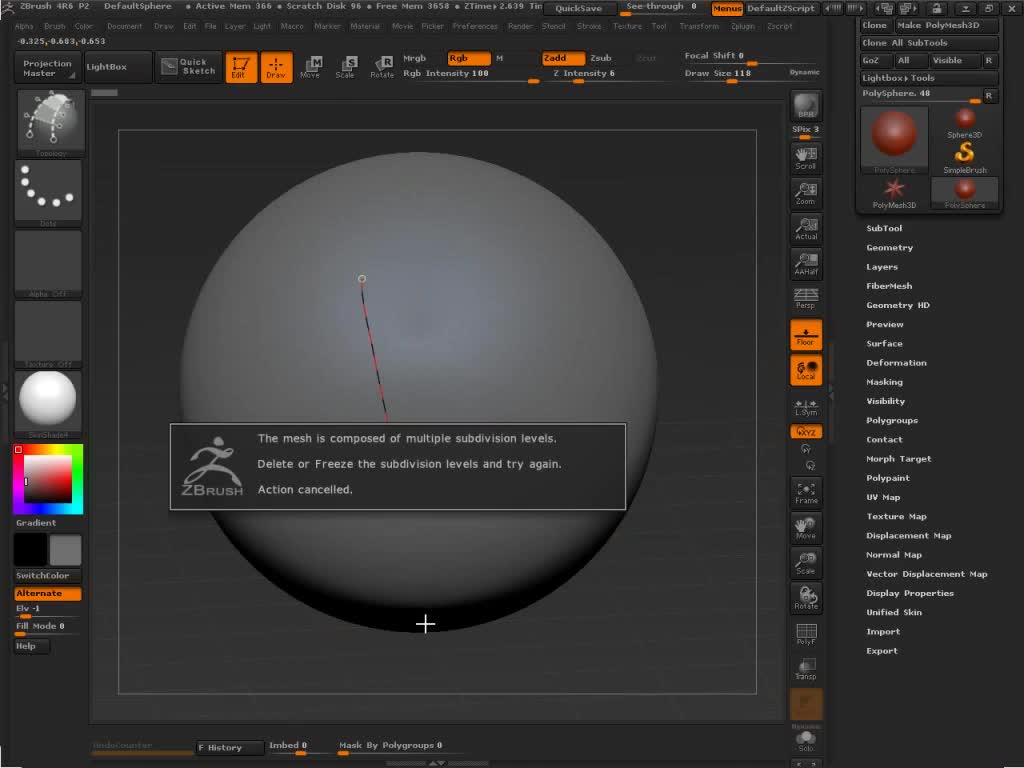Image resolution: width=1024 pixels, height=768 pixels.
Task: Click the Solo mode icon
Action: tap(806, 740)
